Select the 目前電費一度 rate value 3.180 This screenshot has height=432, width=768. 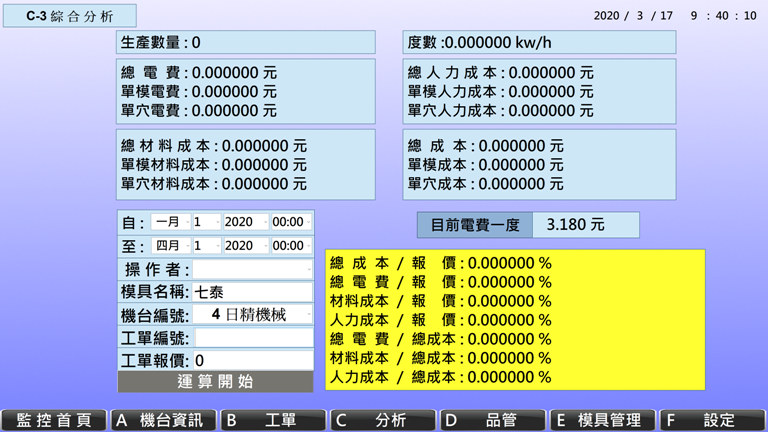click(x=585, y=225)
